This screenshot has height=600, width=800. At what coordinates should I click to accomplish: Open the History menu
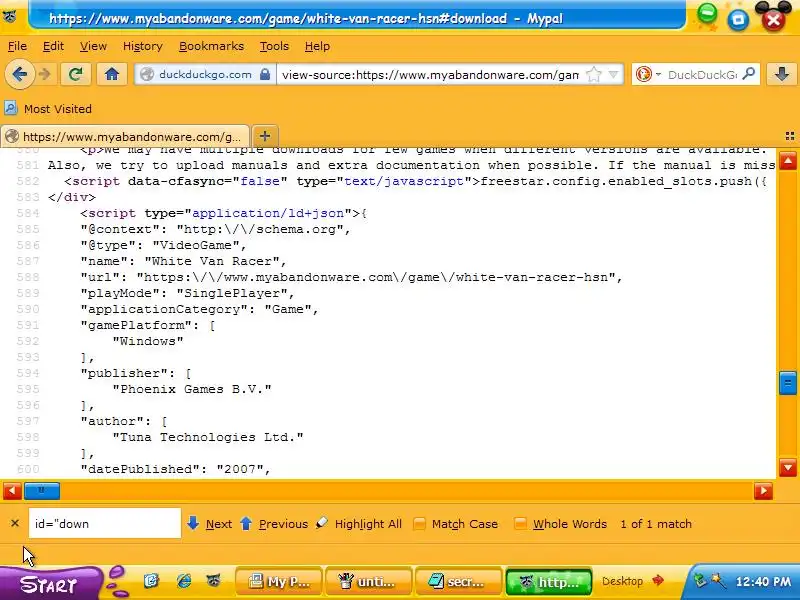point(142,46)
